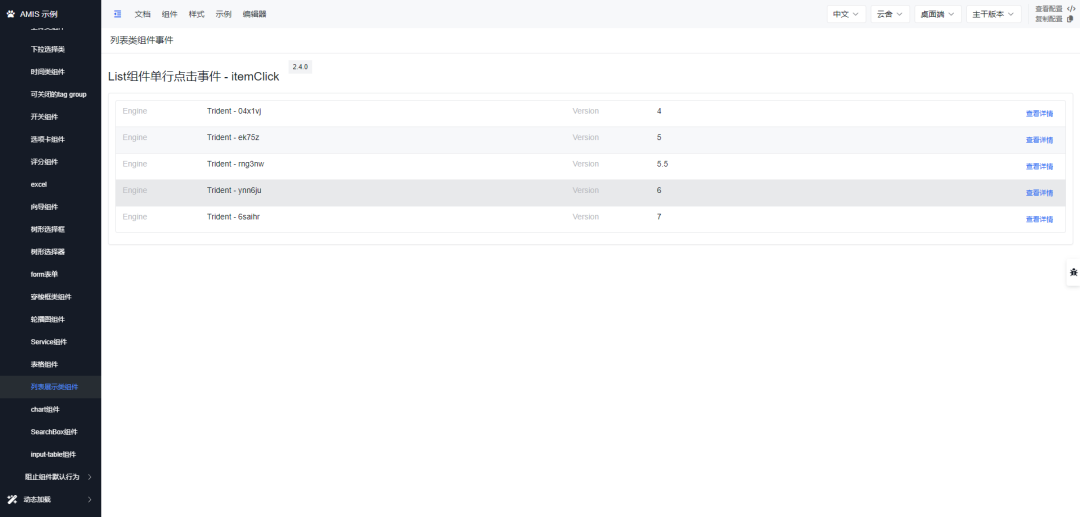Screen dimensions: 1080x517
Task: Click 查看详情 for Trident - 6saihr
Action: [x=1039, y=219]
